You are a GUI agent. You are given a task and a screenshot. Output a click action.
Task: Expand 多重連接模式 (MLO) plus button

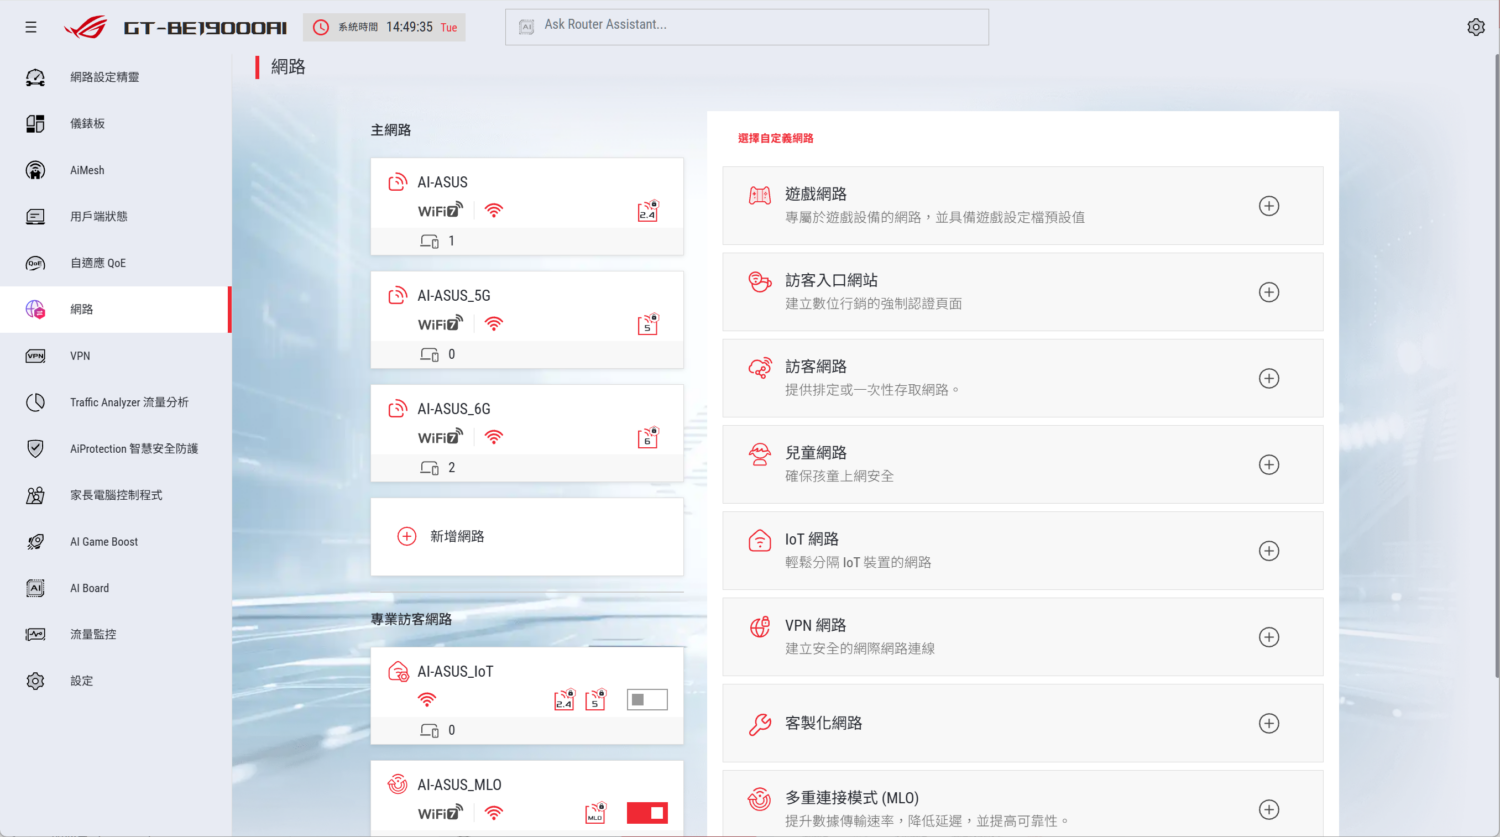click(x=1269, y=810)
